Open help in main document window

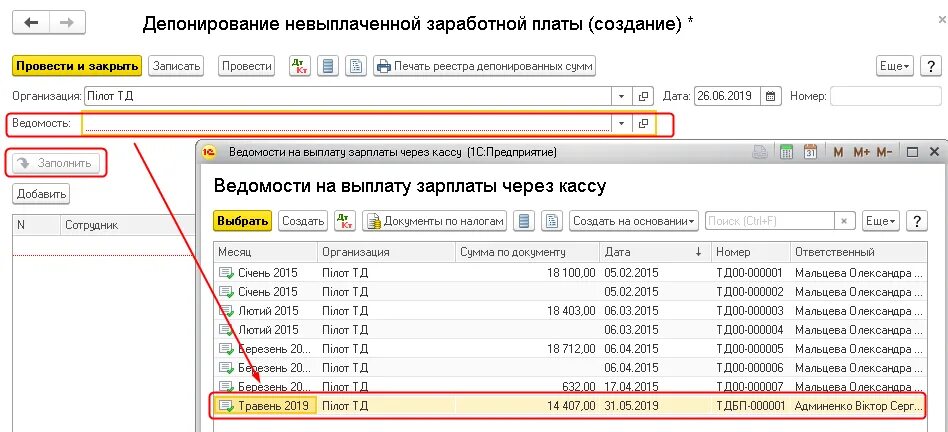click(931, 66)
